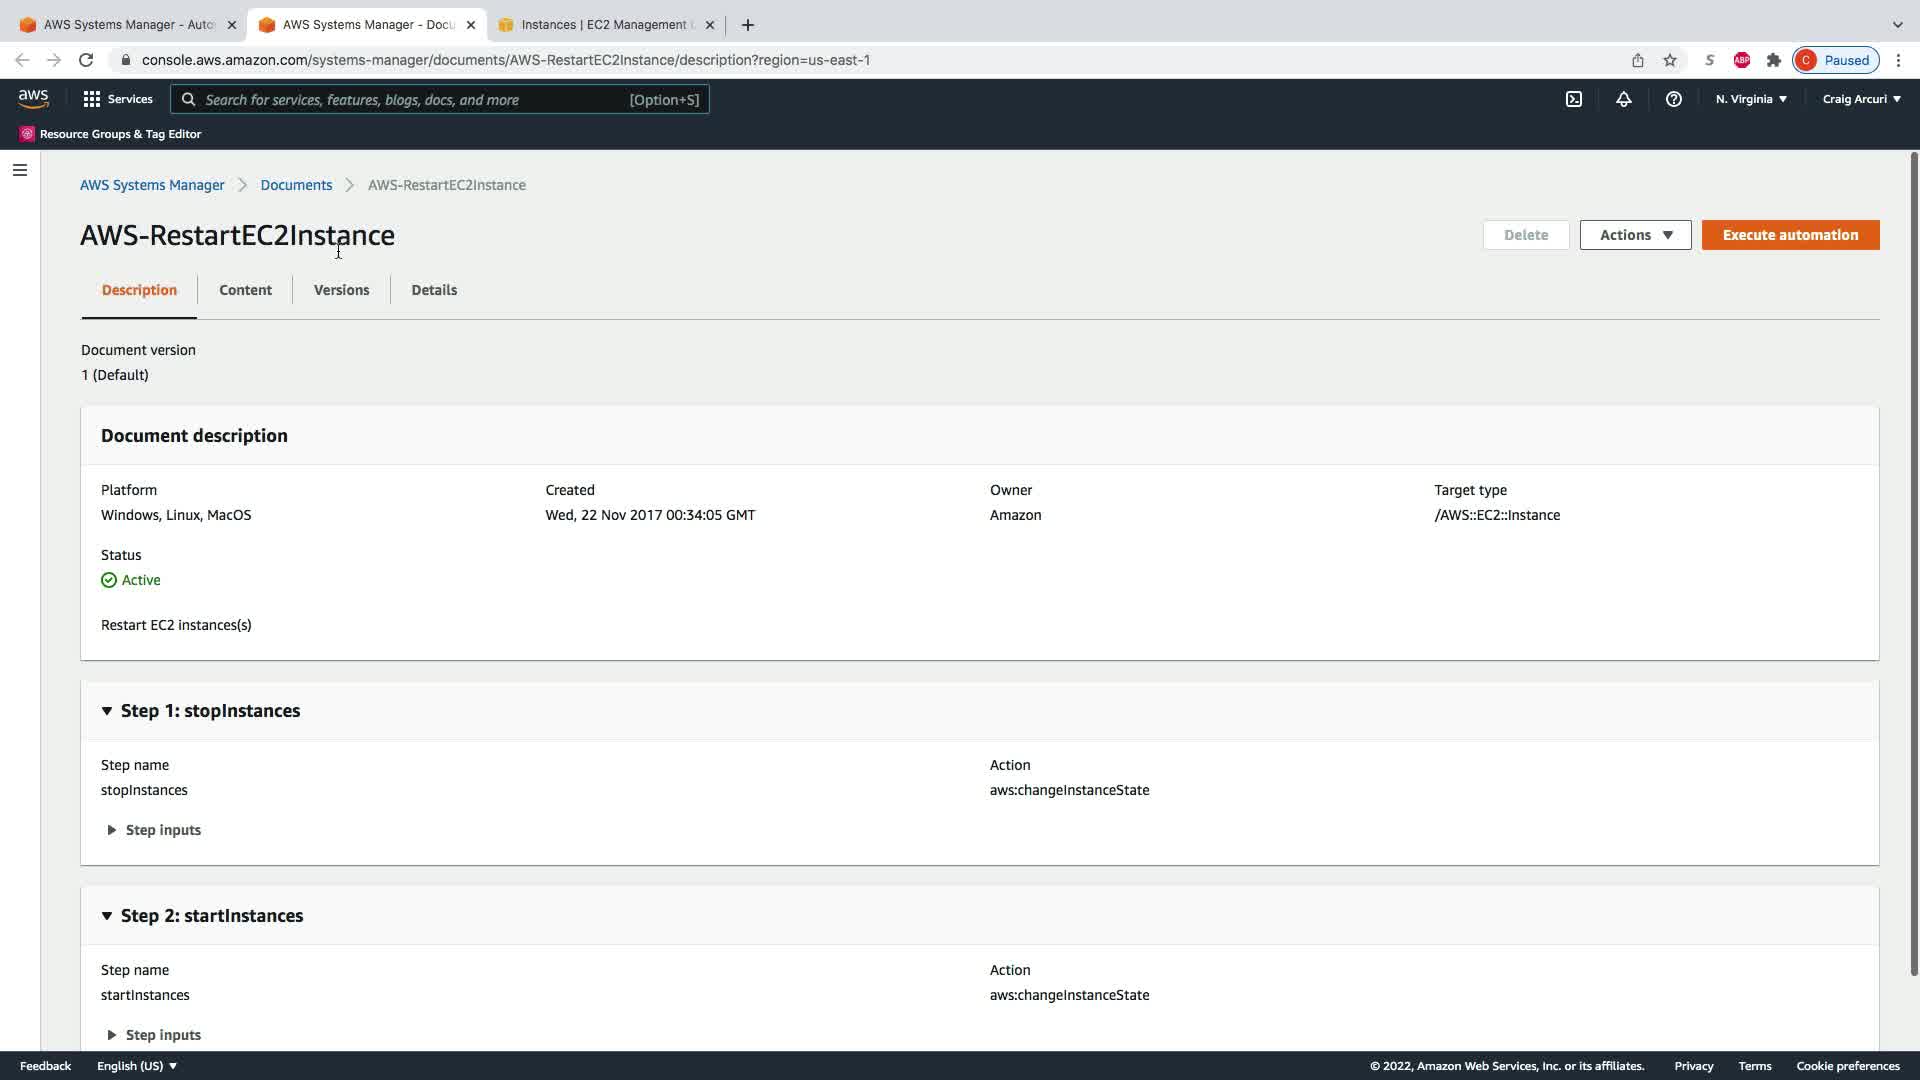Viewport: 1920px width, 1080px height.
Task: Click the AWS logo home icon
Action: coord(33,99)
